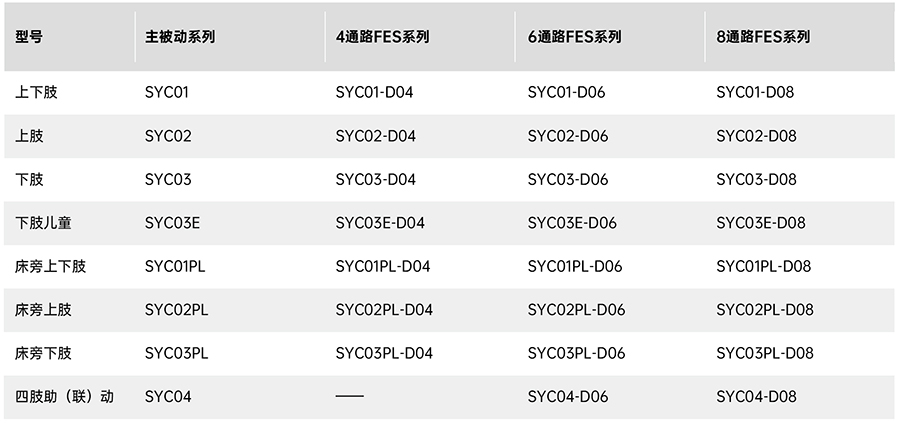Click the 下肢儿童 row label
Image resolution: width=900 pixels, height=436 pixels.
tap(44, 223)
